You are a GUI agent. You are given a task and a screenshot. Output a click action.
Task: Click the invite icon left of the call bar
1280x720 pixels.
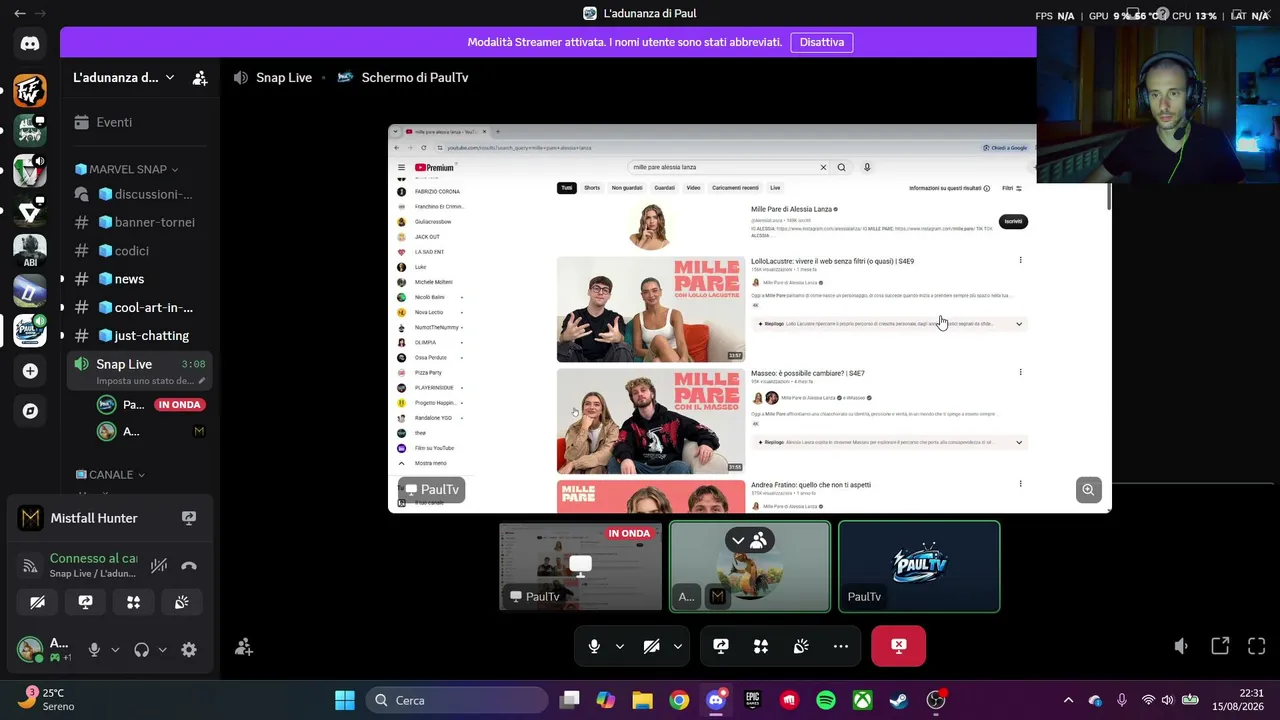click(x=244, y=647)
